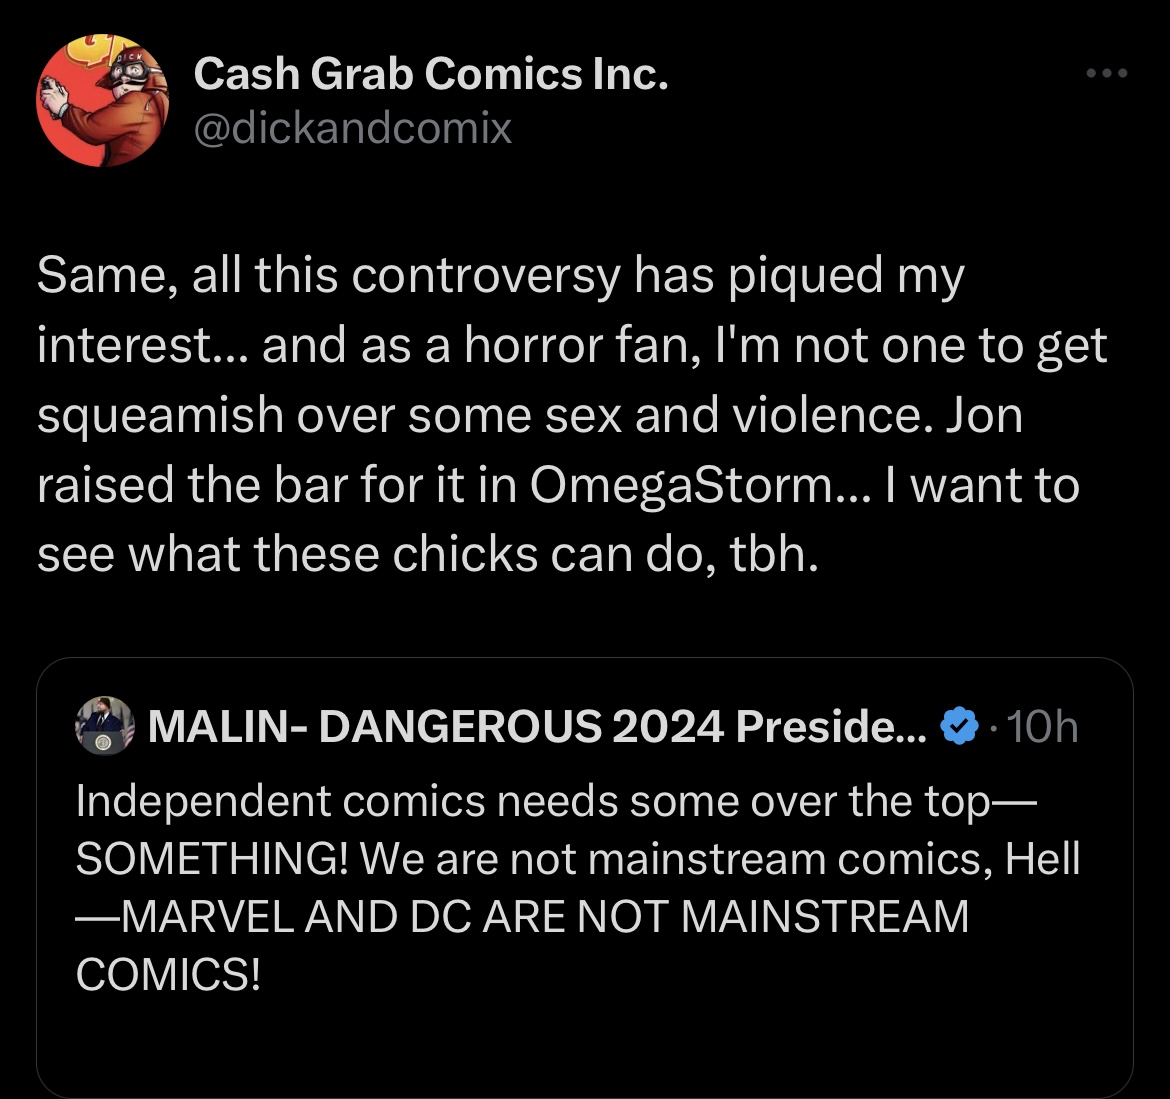
Task: Visit the @dickandcomix handle
Action: (x=352, y=128)
